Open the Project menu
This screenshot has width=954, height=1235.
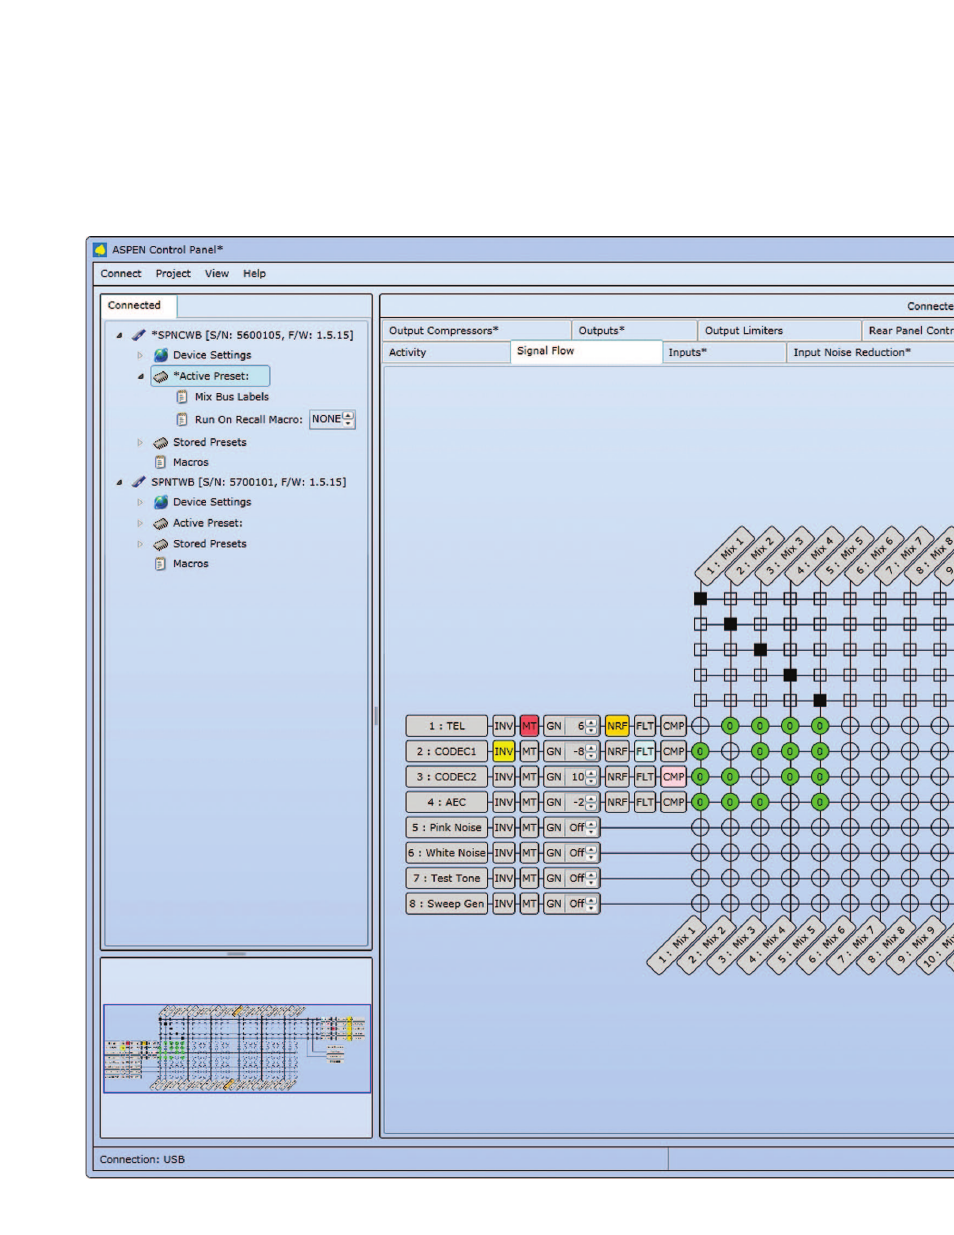(x=173, y=274)
